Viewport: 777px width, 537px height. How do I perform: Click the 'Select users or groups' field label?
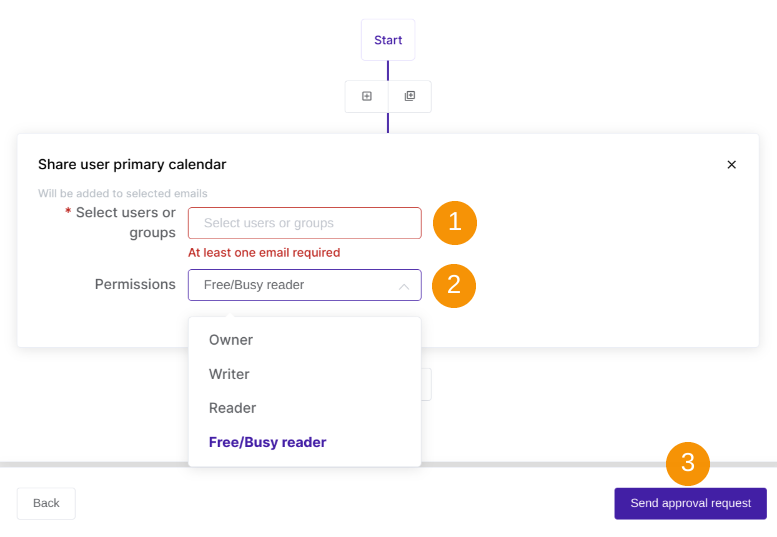pos(125,222)
